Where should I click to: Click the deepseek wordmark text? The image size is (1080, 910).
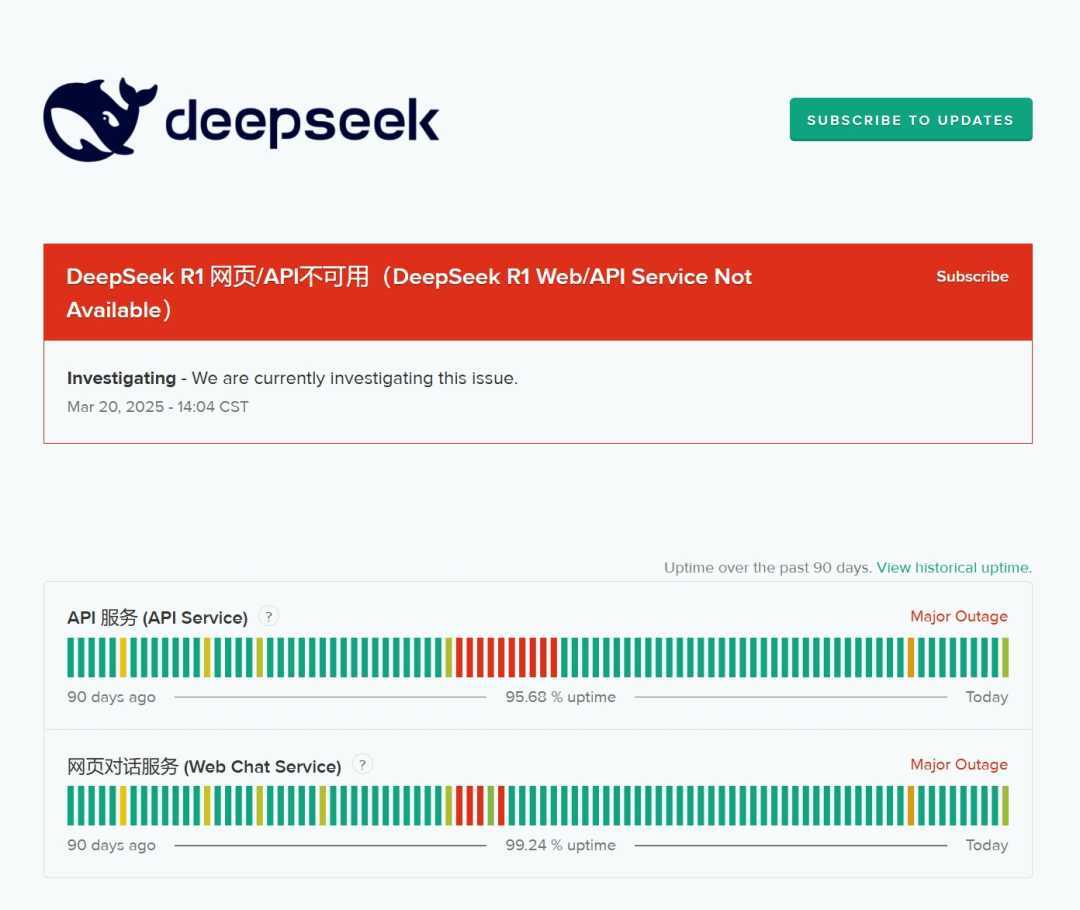tap(302, 121)
